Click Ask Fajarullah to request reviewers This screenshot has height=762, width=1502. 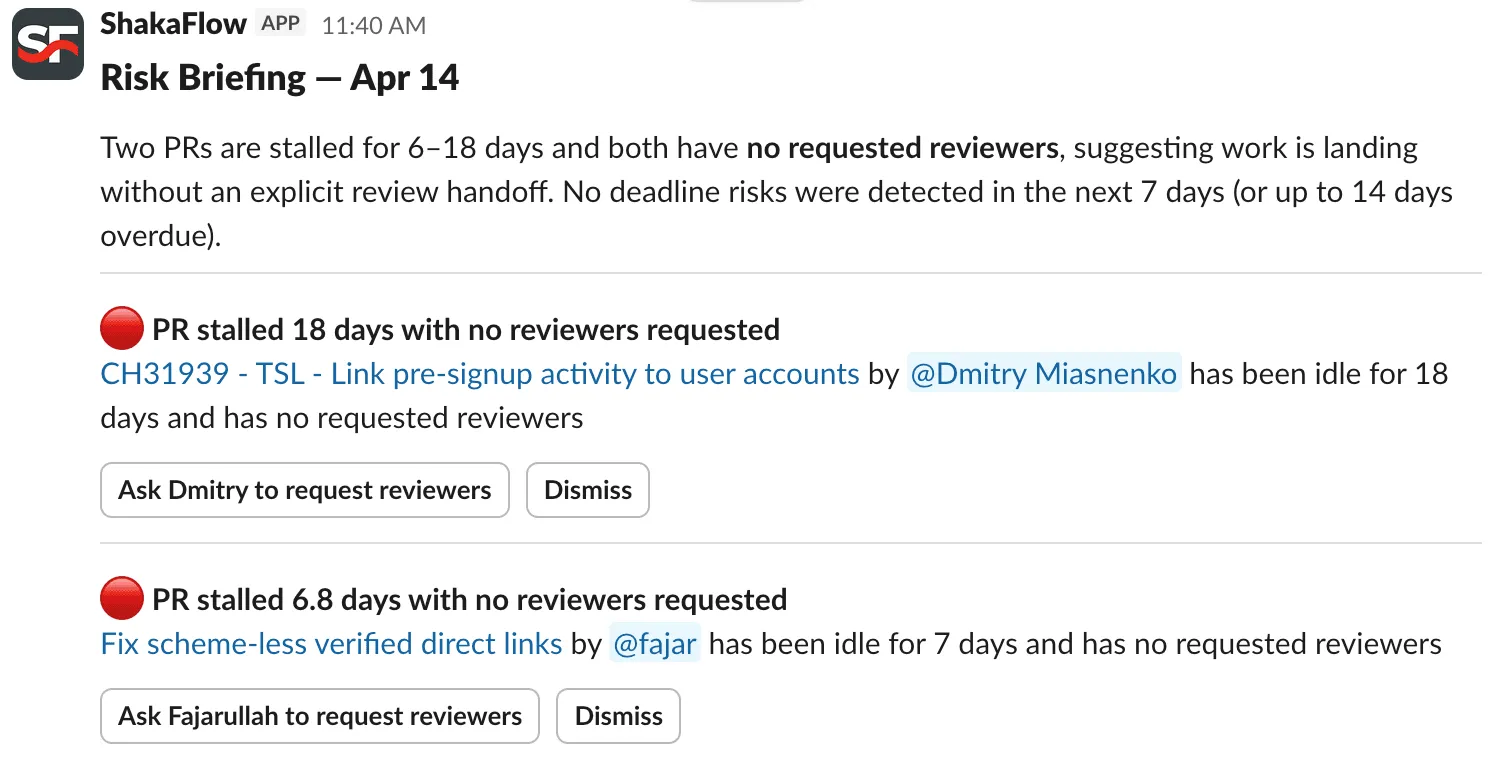pyautogui.click(x=319, y=716)
